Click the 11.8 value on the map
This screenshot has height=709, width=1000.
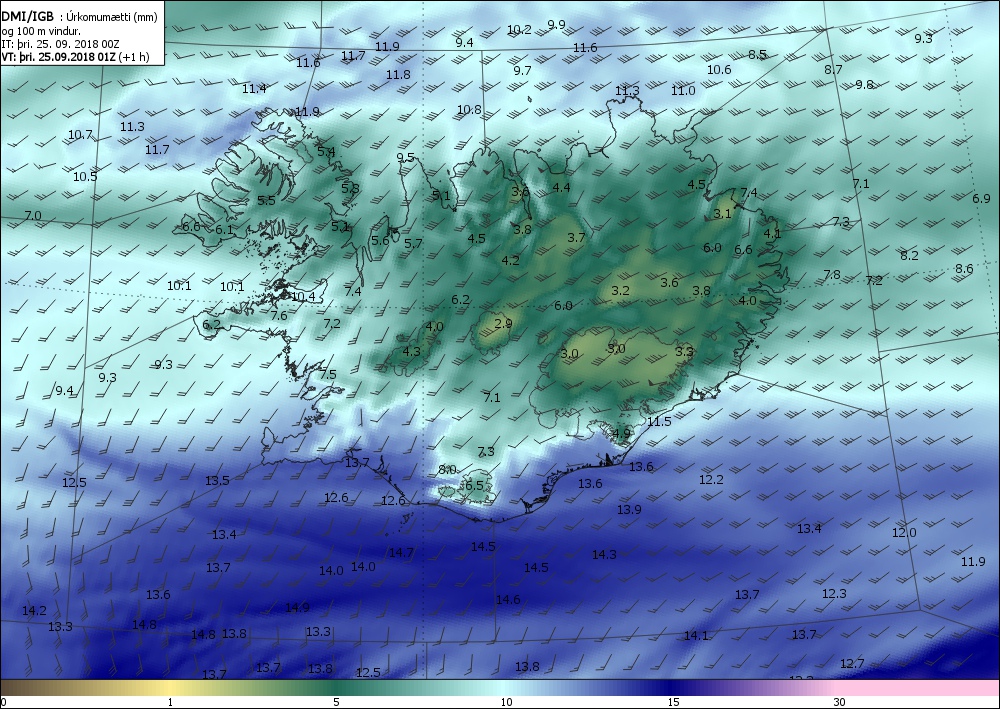click(398, 75)
